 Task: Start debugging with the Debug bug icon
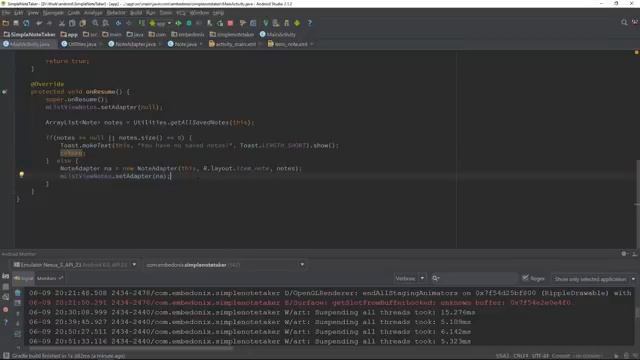[189, 23]
